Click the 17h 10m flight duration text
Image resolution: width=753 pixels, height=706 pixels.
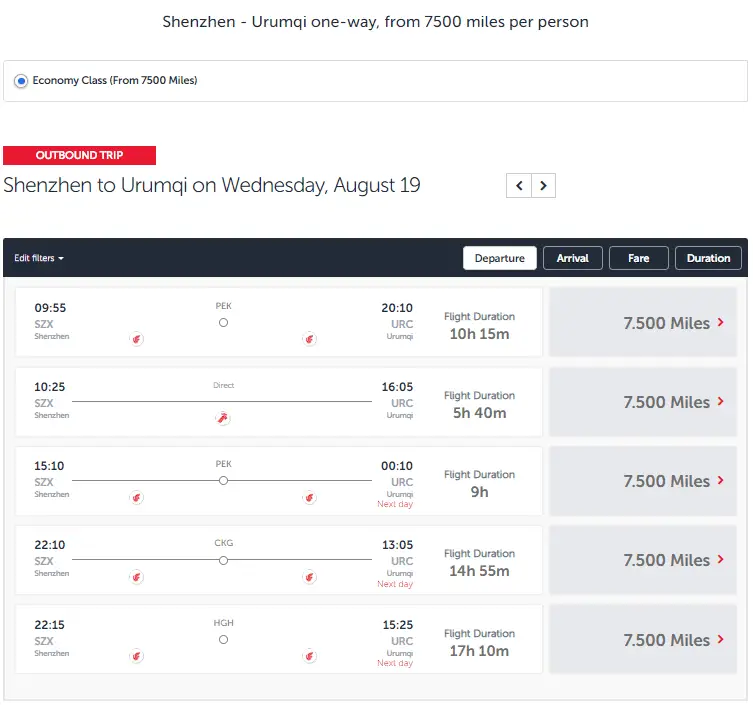(x=479, y=651)
